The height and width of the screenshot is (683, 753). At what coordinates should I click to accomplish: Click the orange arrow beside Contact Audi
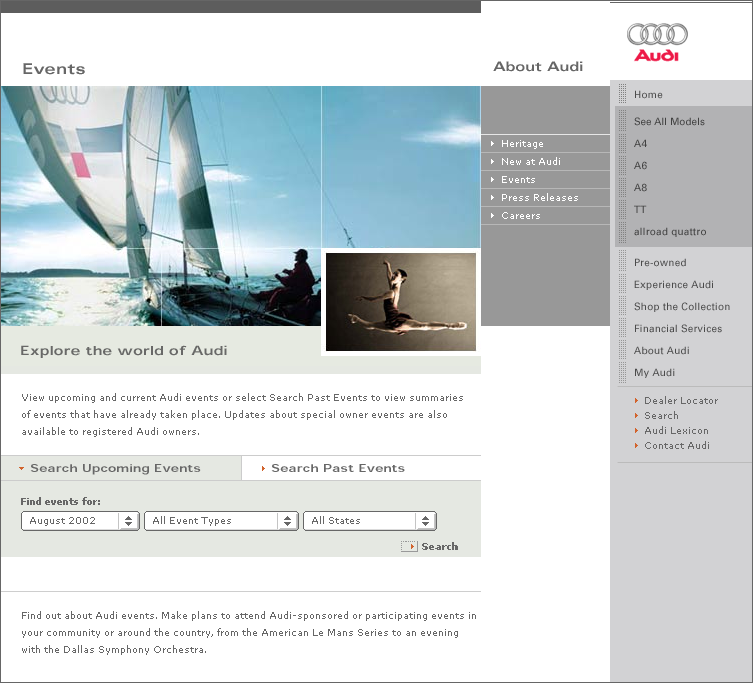click(636, 445)
